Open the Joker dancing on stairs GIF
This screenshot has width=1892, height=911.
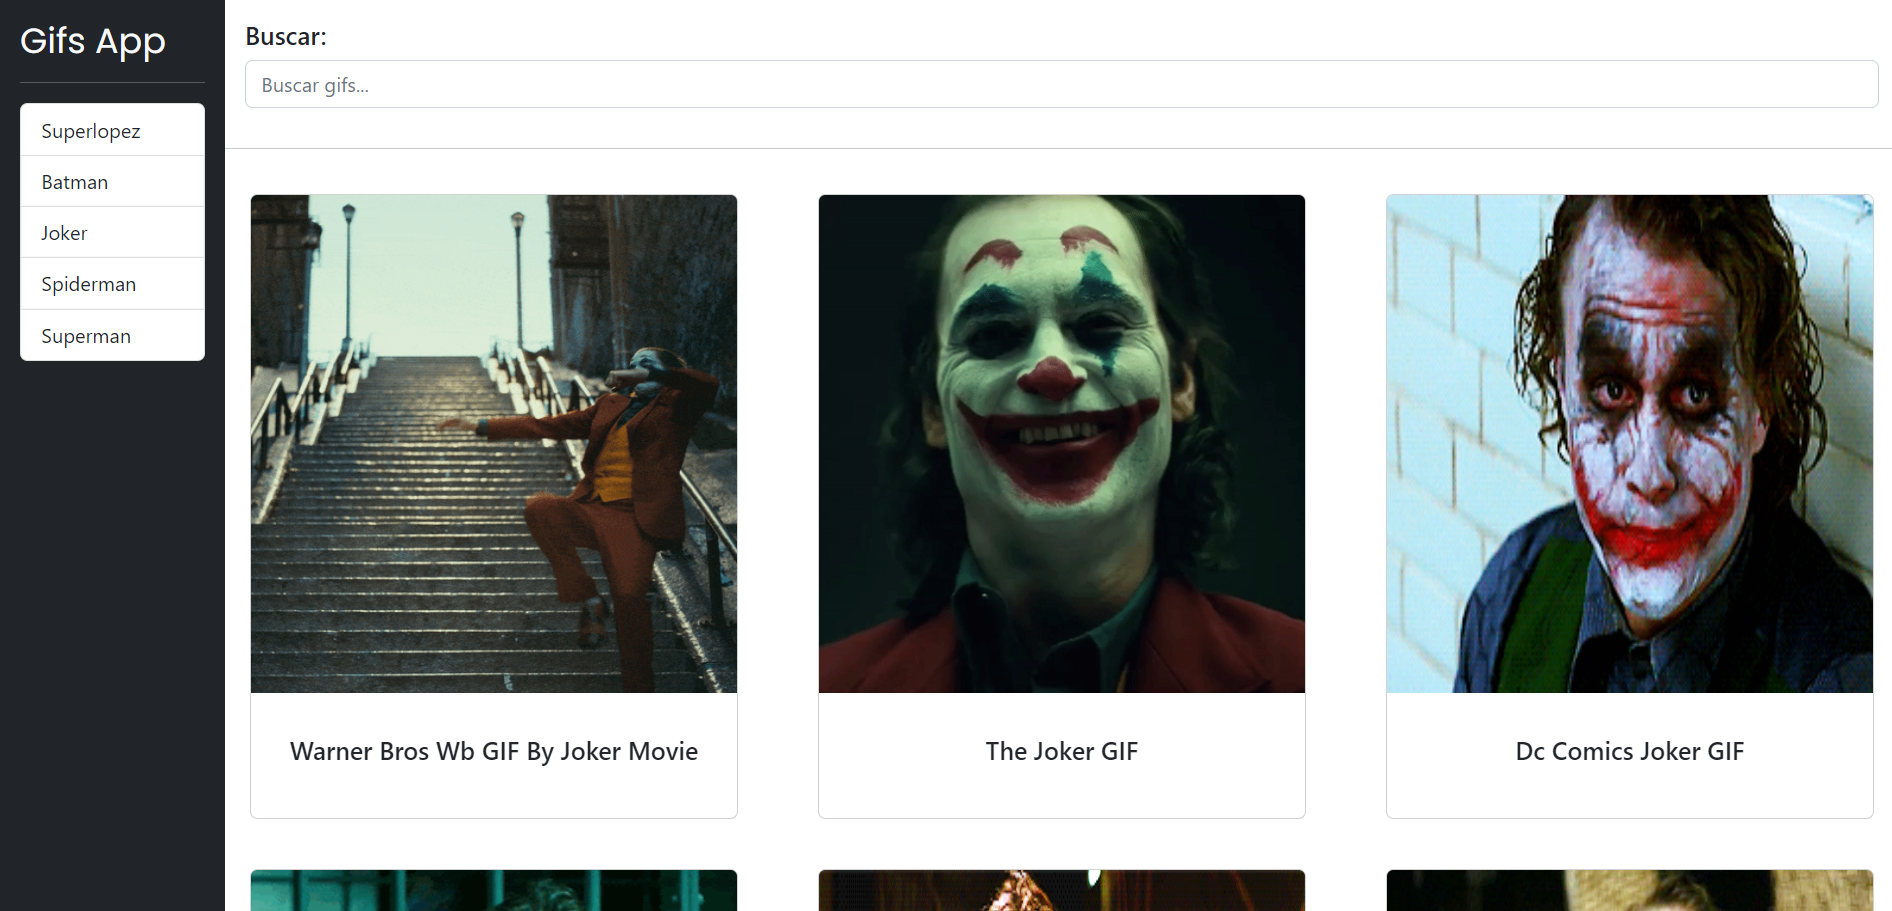pyautogui.click(x=494, y=444)
